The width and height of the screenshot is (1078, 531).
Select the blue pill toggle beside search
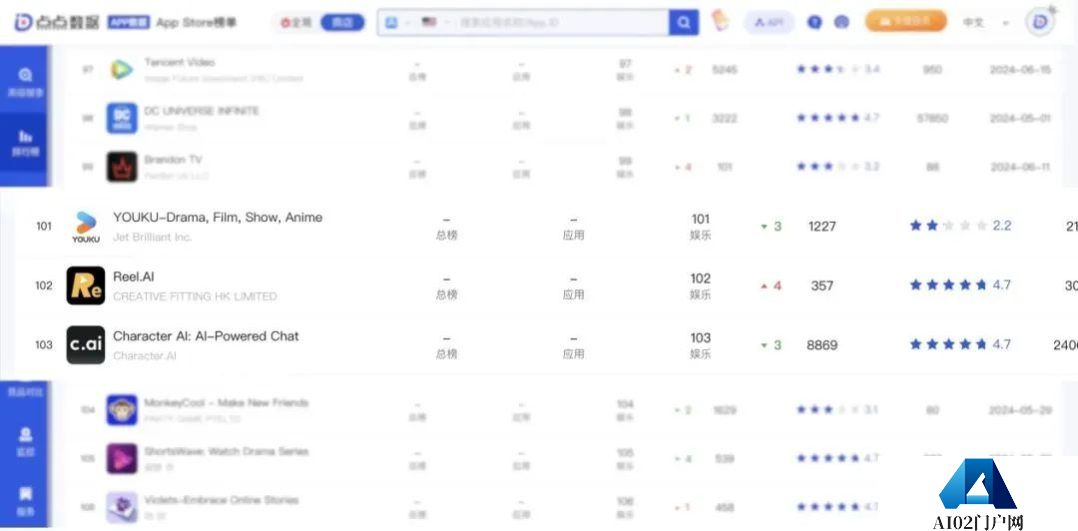(342, 22)
